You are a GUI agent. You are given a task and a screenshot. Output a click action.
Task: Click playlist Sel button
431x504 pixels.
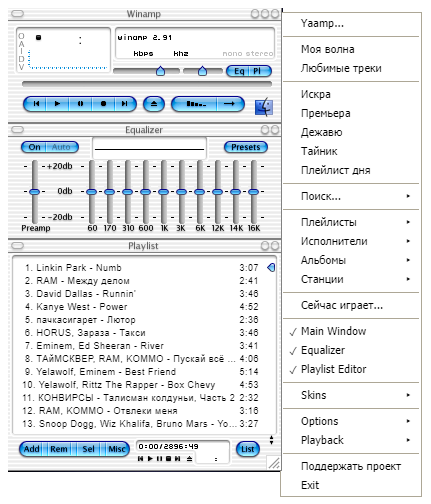point(88,449)
